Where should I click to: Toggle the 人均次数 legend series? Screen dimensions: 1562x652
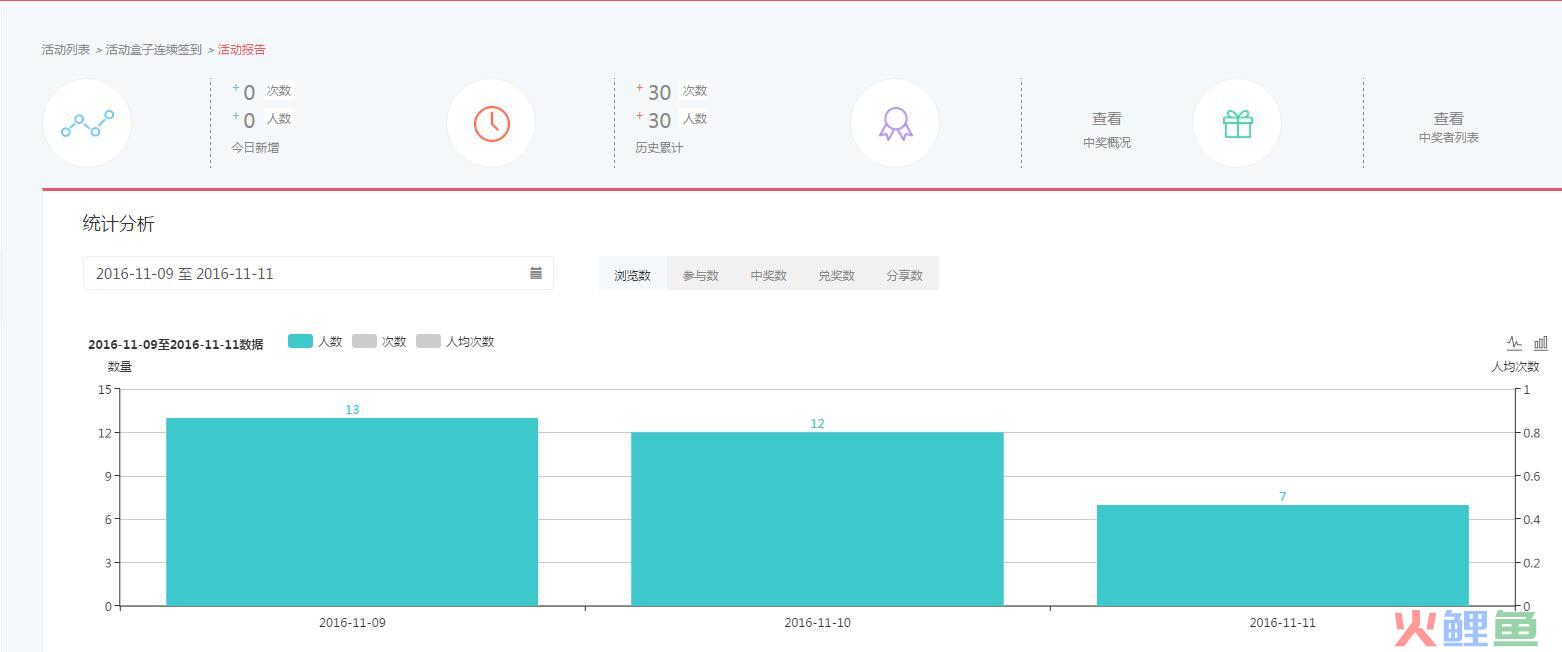click(x=455, y=341)
